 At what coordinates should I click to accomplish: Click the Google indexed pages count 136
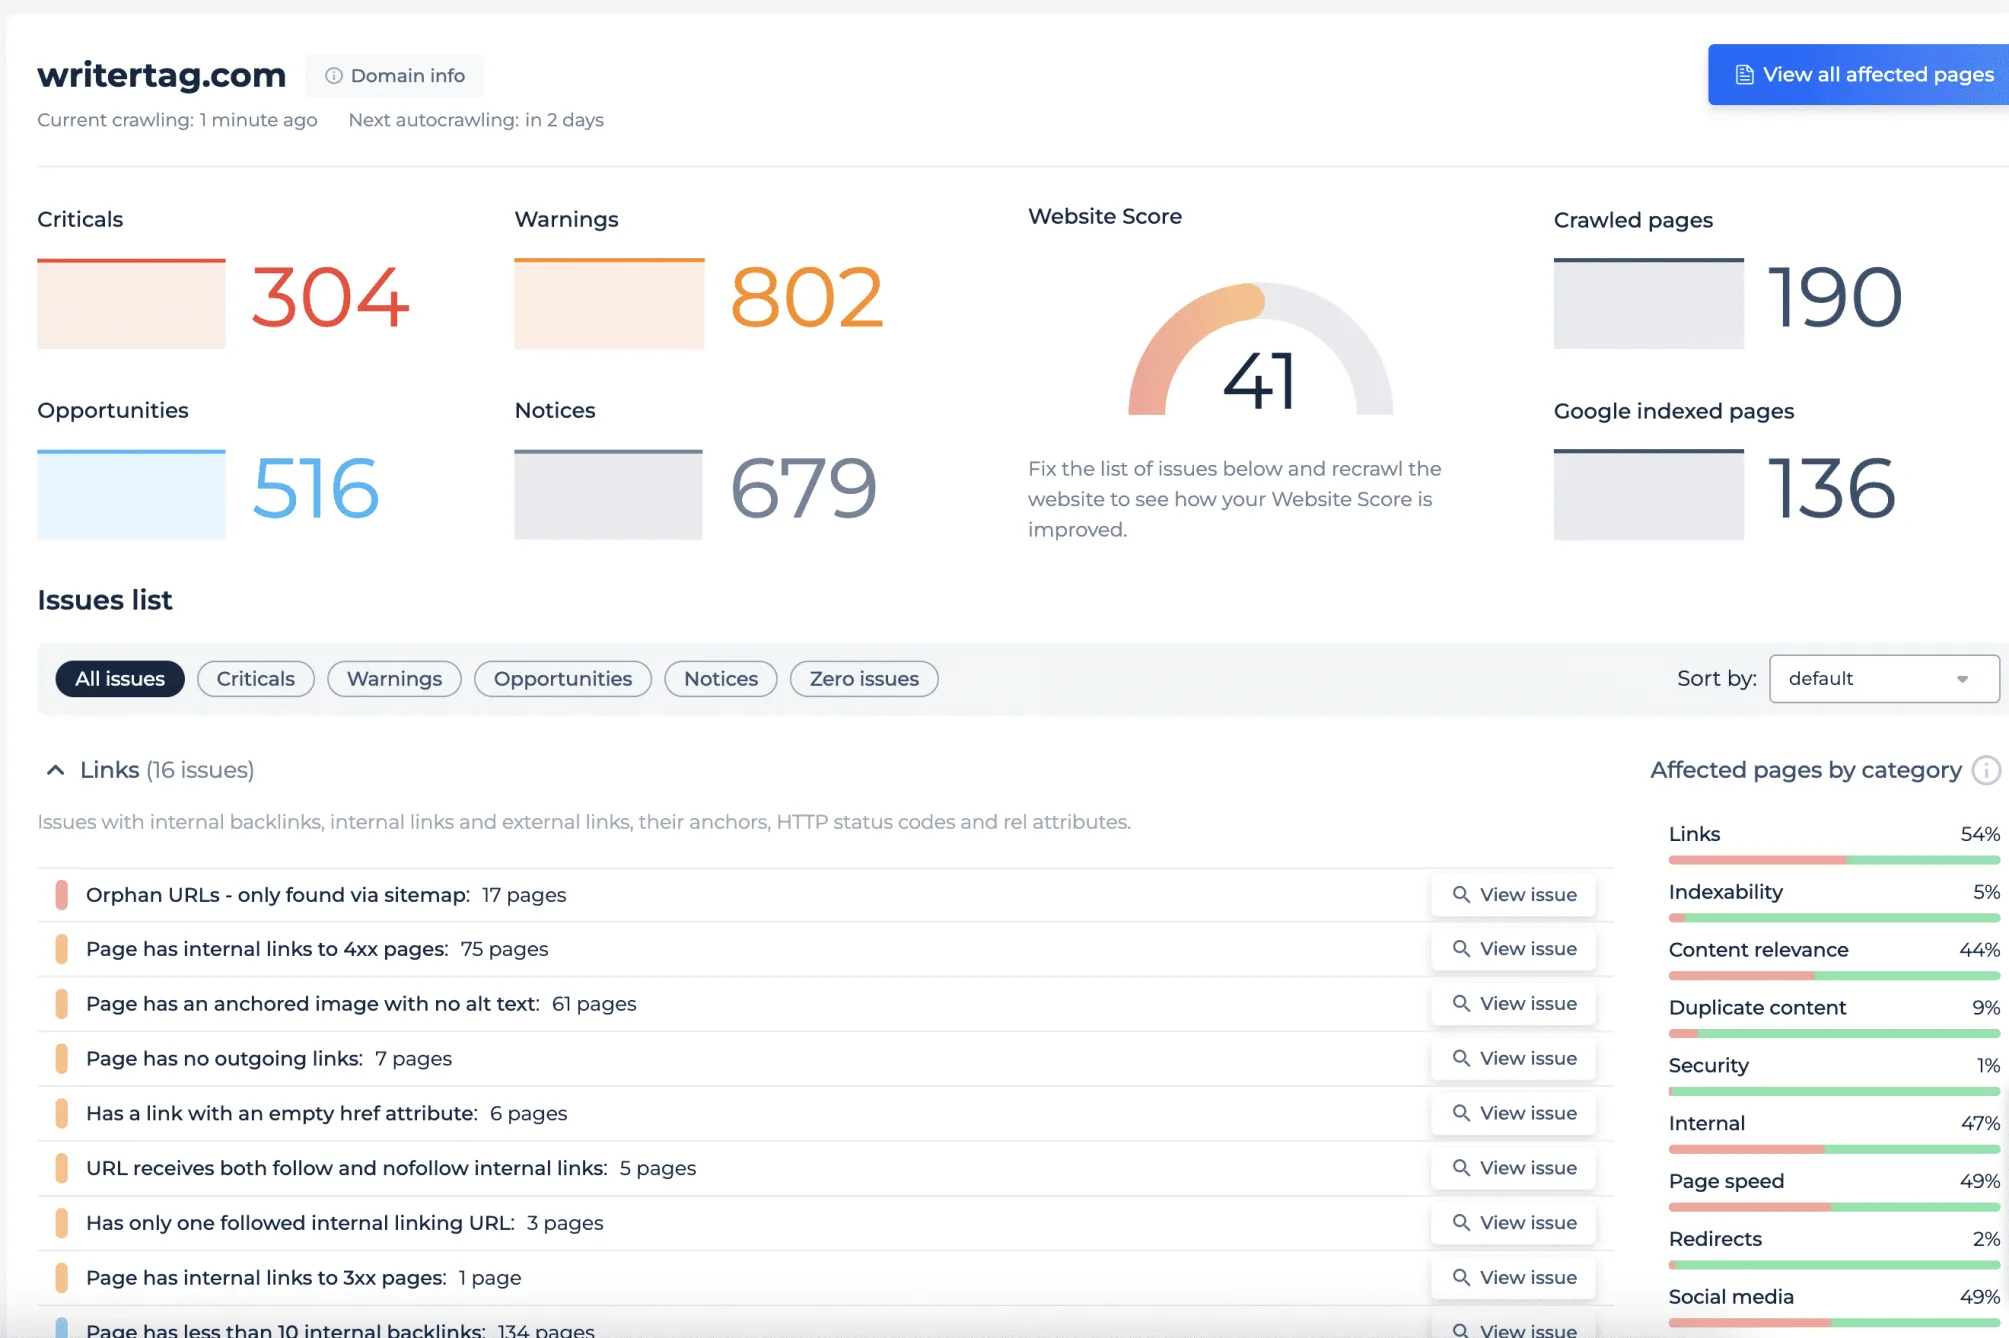point(1832,488)
